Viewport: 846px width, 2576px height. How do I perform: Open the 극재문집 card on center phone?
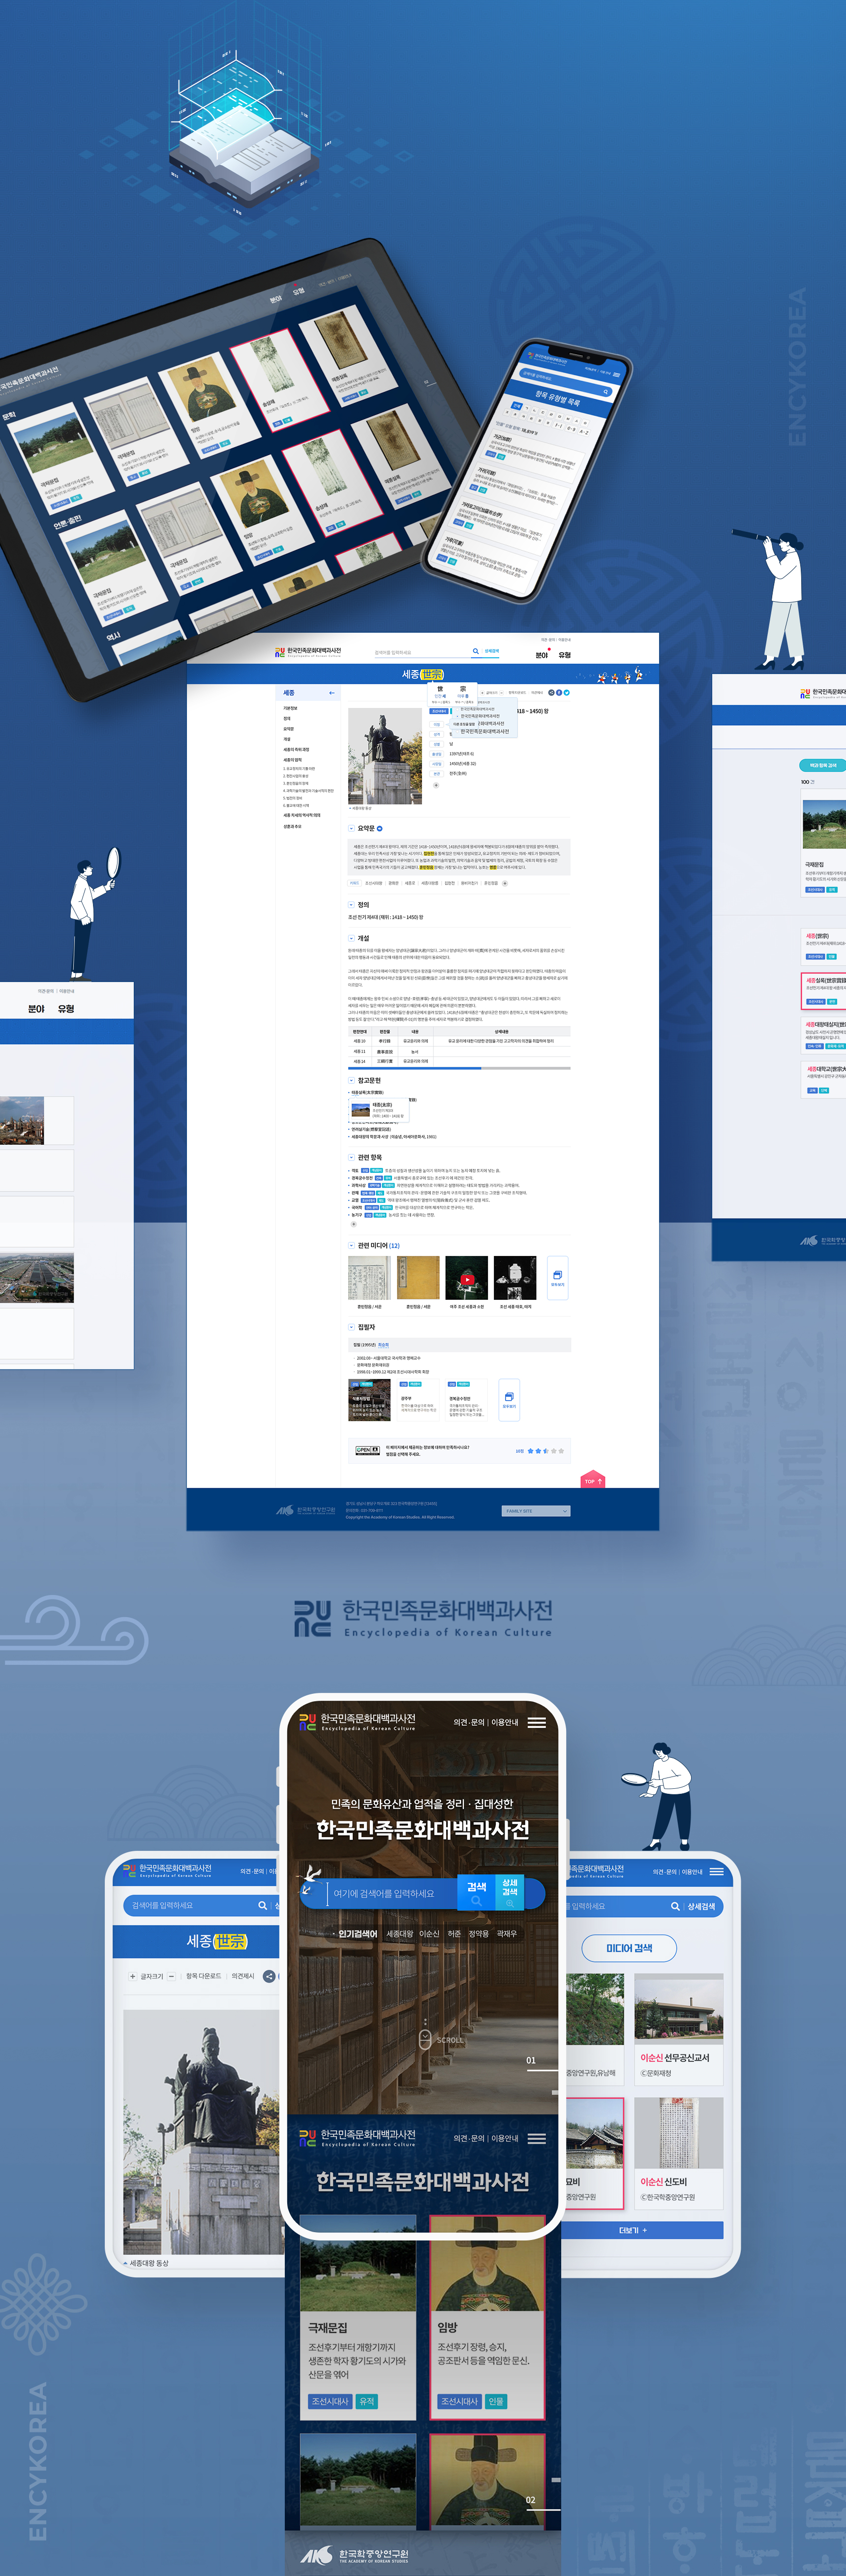pyautogui.click(x=358, y=2317)
